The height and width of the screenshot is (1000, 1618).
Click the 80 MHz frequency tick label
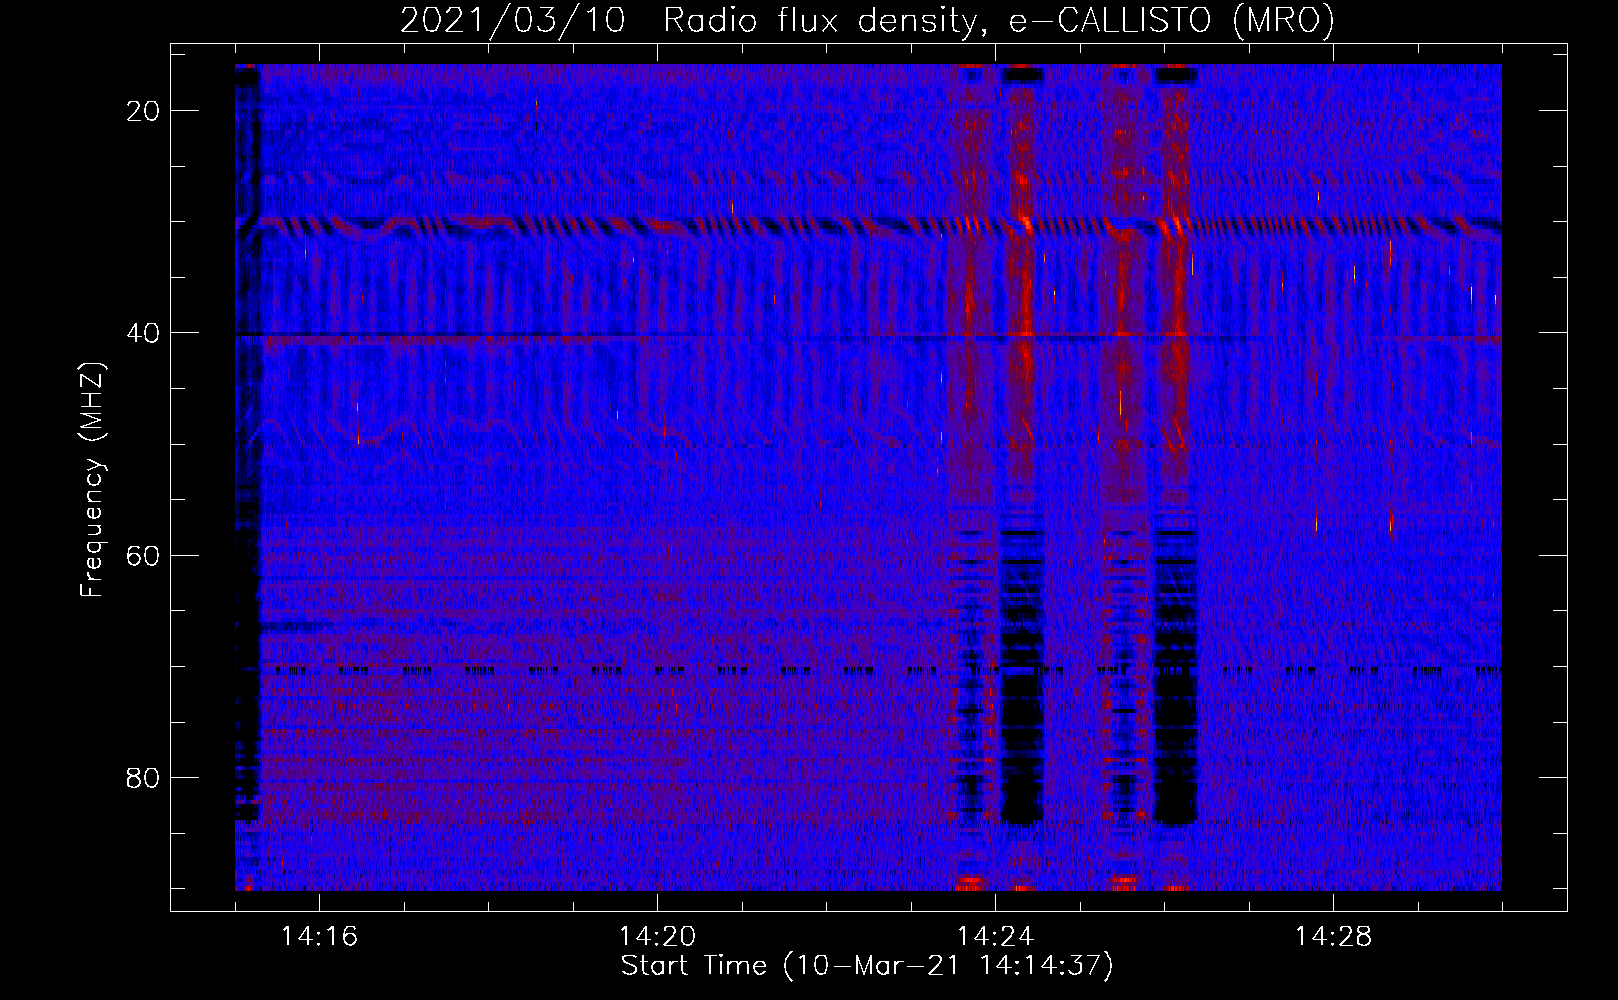click(143, 777)
